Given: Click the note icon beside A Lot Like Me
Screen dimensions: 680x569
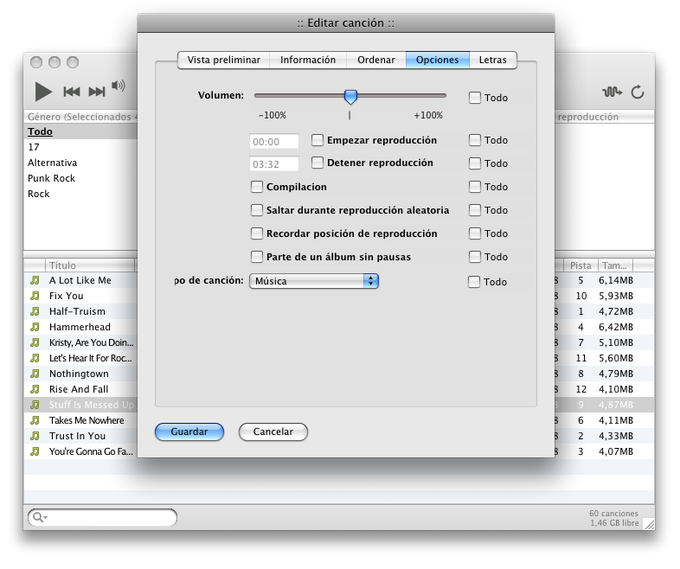Looking at the screenshot, I should pyautogui.click(x=35, y=281).
